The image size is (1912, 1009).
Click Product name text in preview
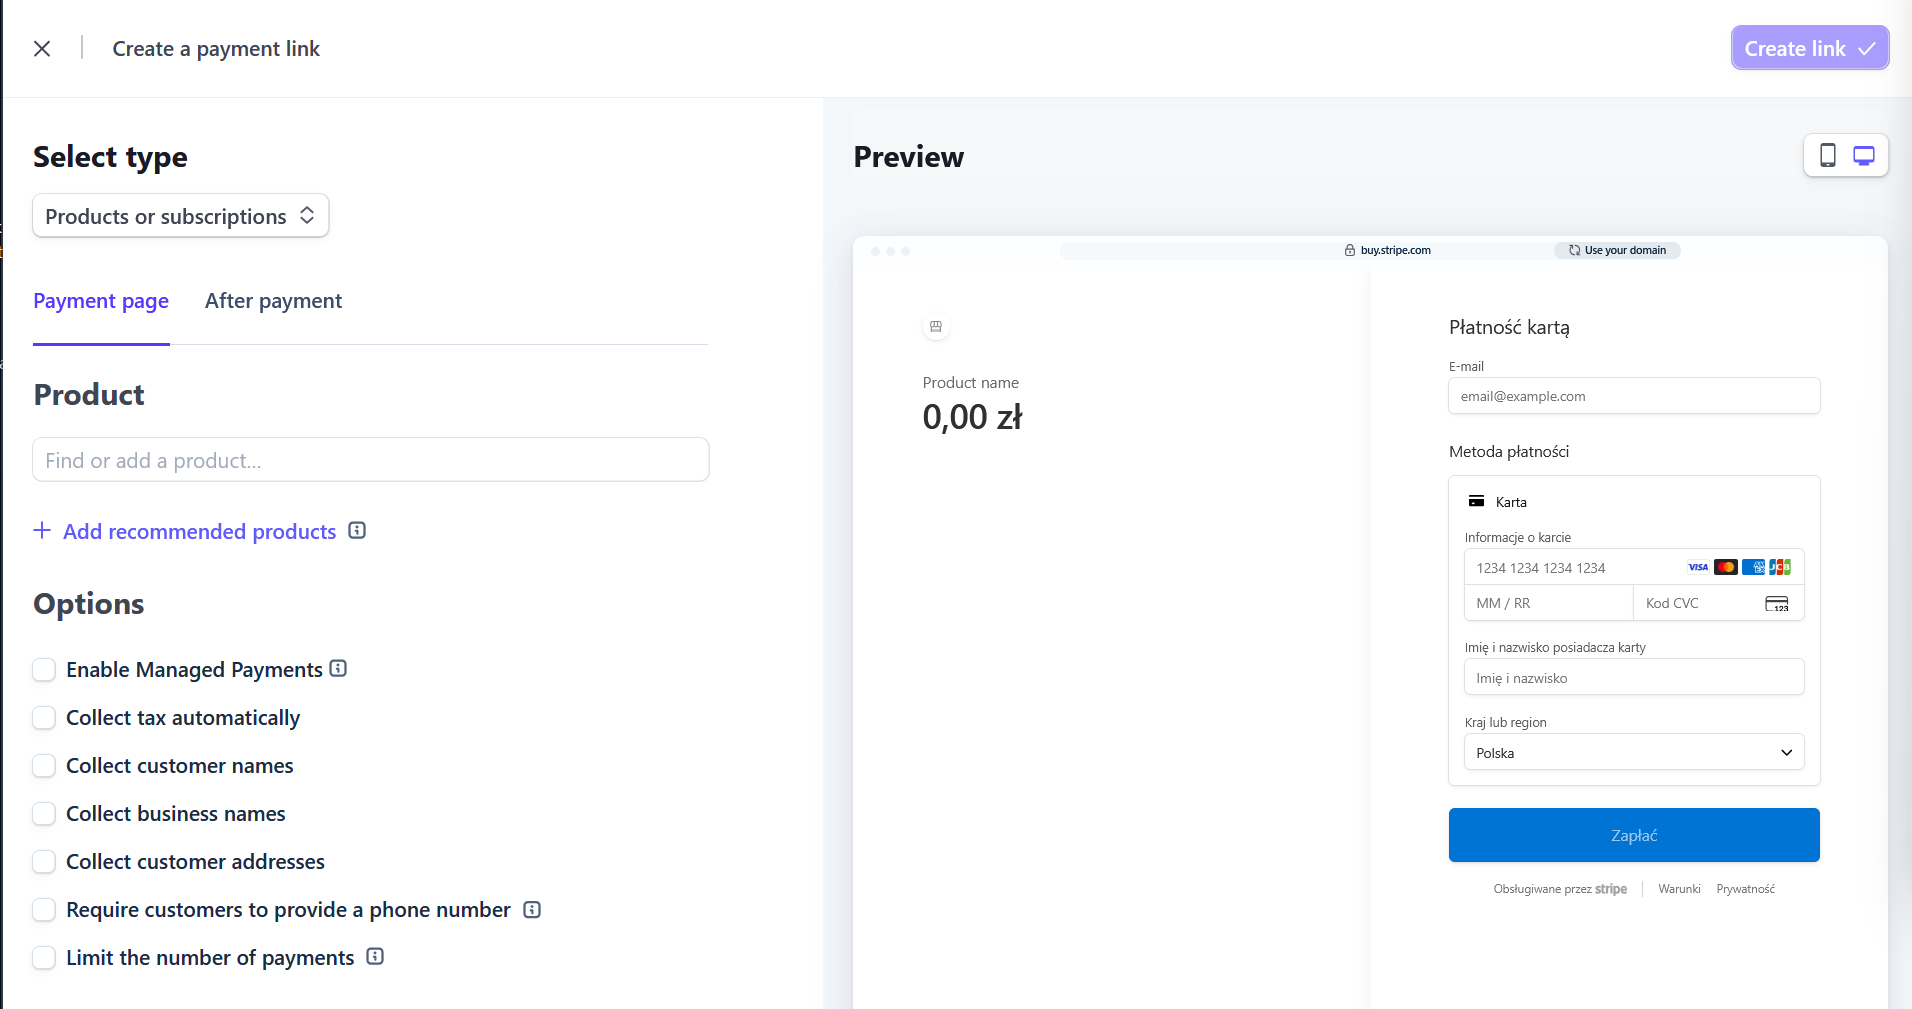click(x=970, y=382)
